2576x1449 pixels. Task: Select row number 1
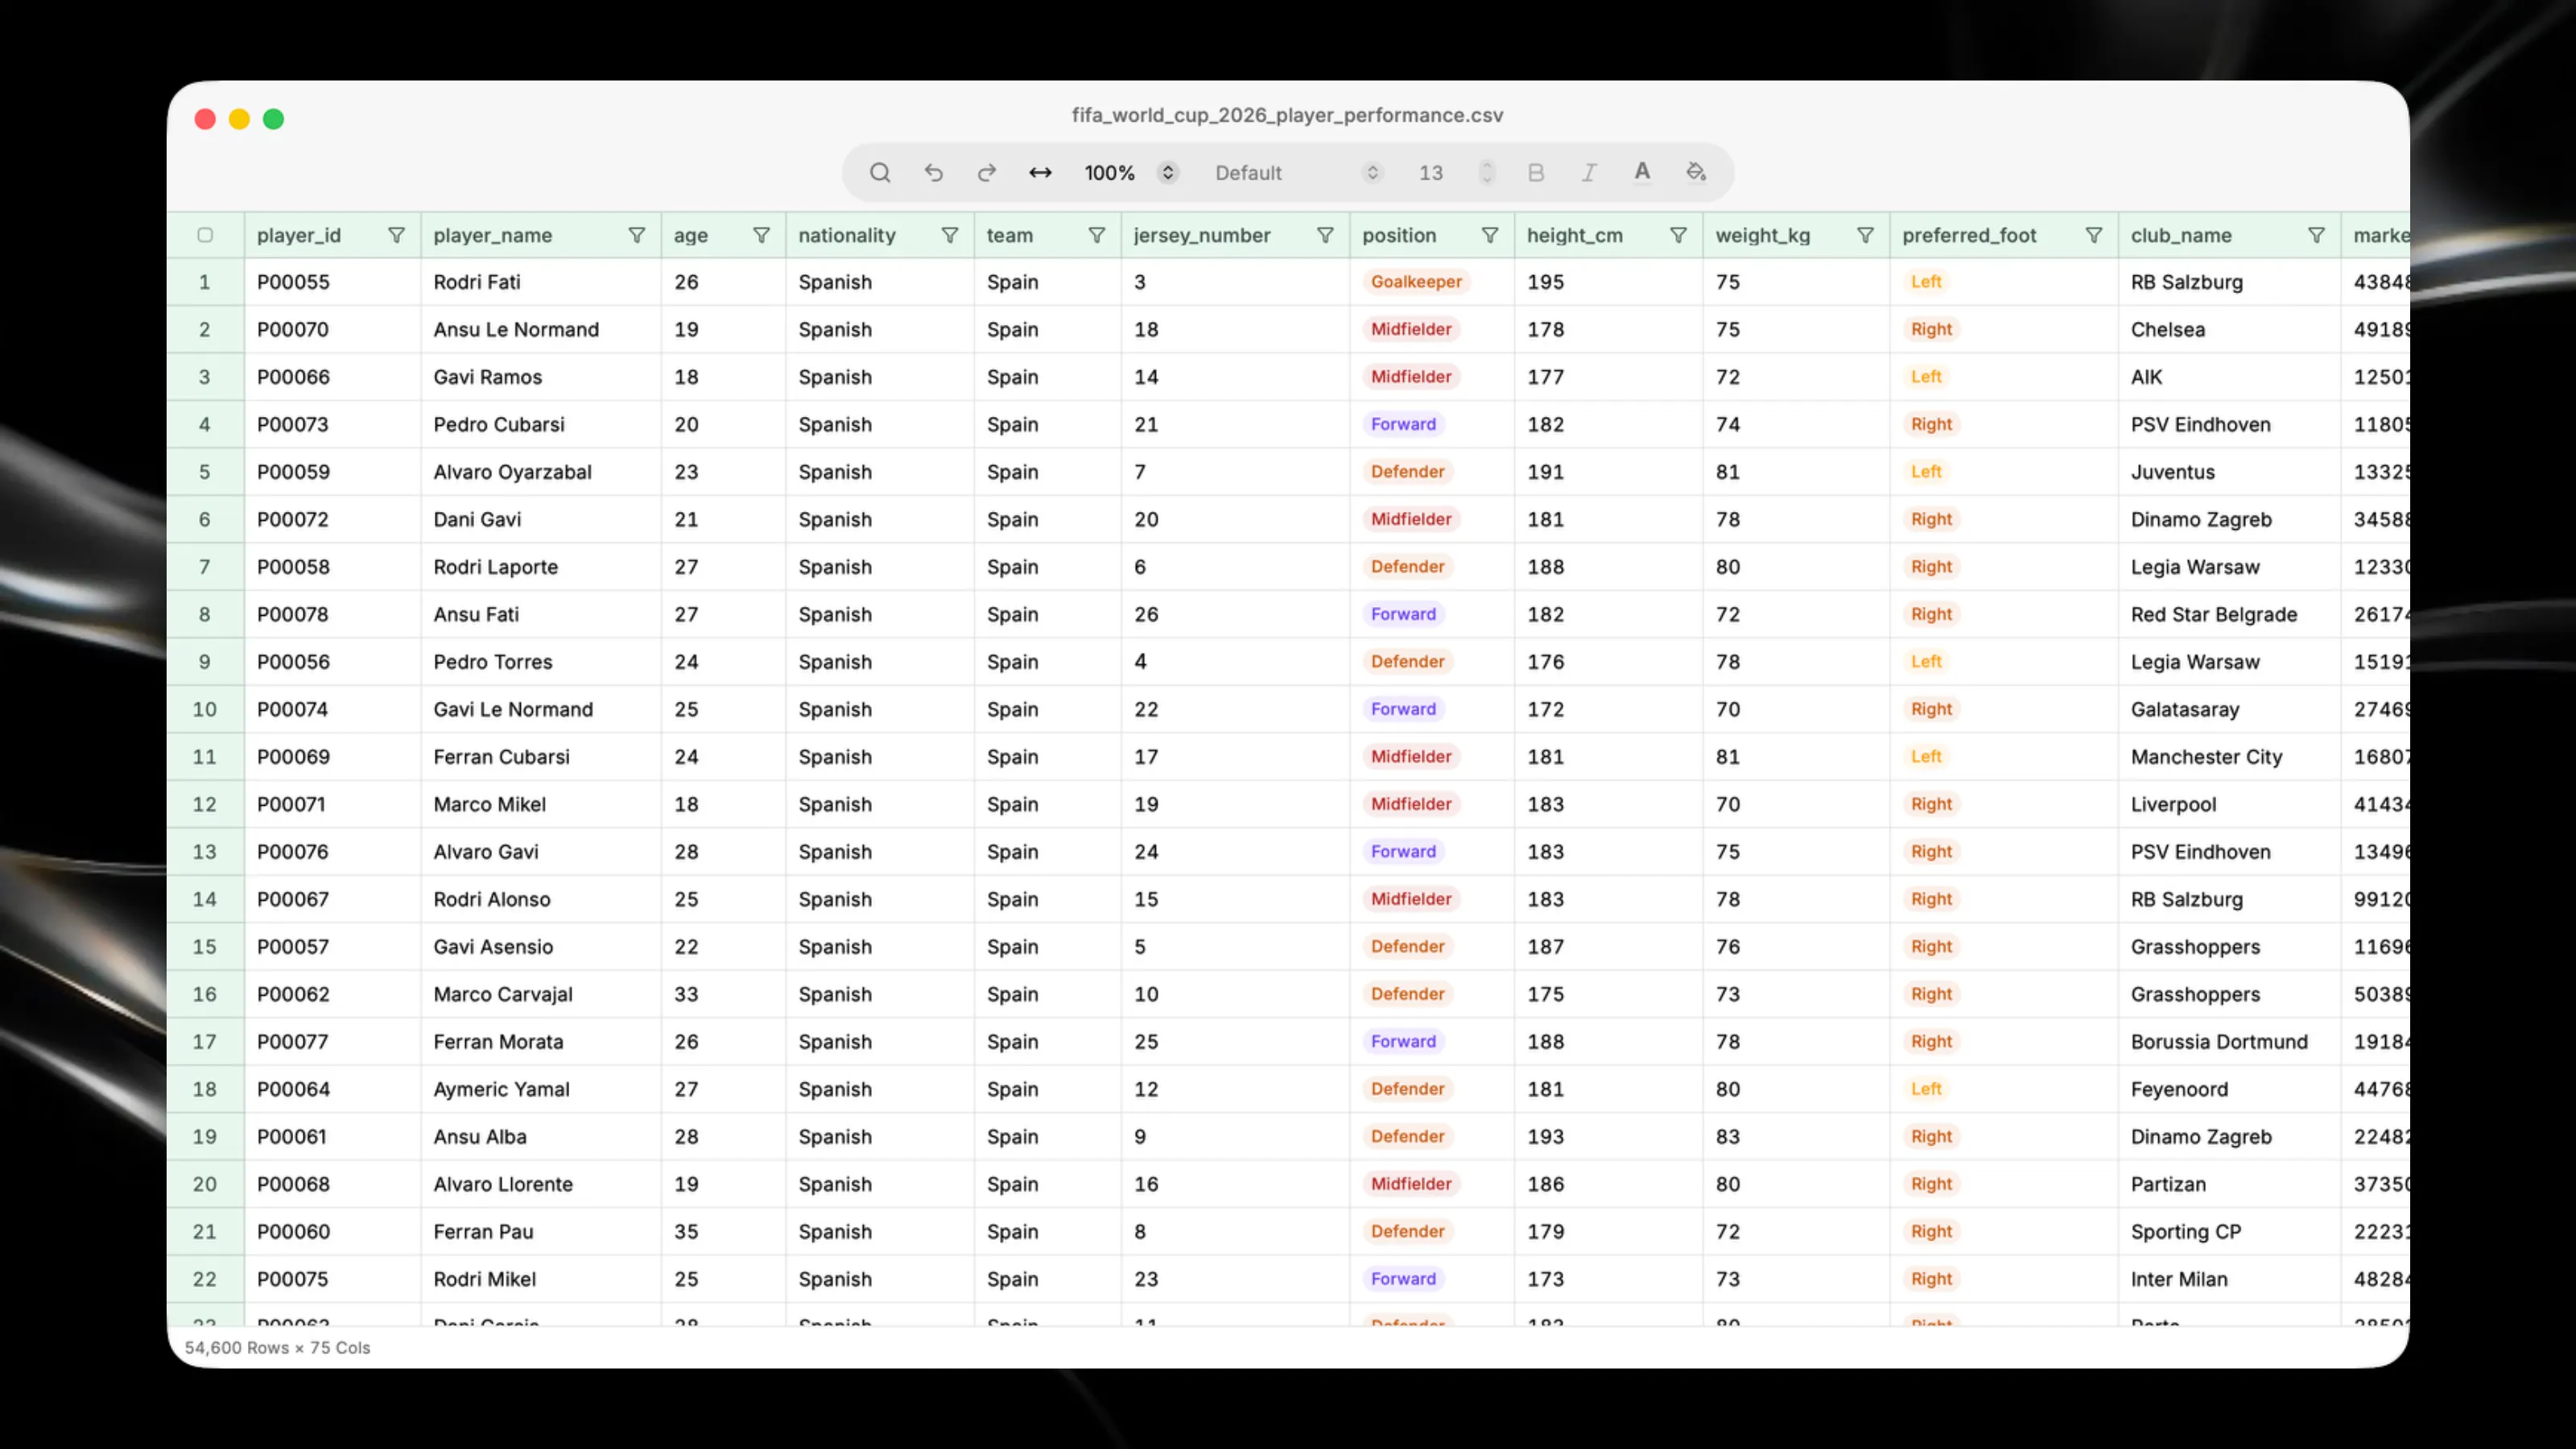[205, 282]
